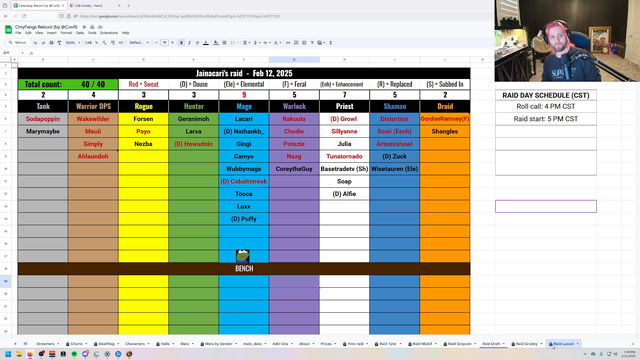Click the Firefox taskbar icon

pos(30,354)
